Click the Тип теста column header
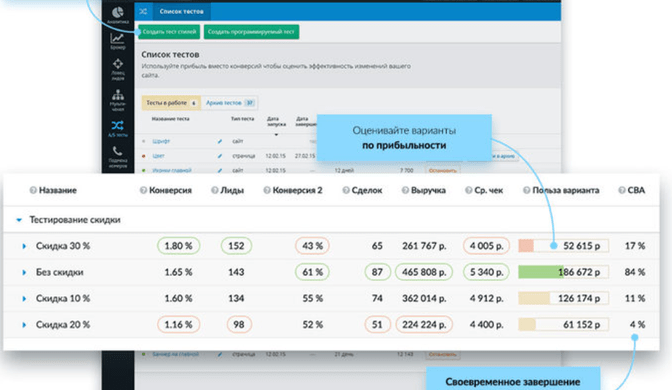Image resolution: width=672 pixels, height=390 pixels. click(243, 119)
